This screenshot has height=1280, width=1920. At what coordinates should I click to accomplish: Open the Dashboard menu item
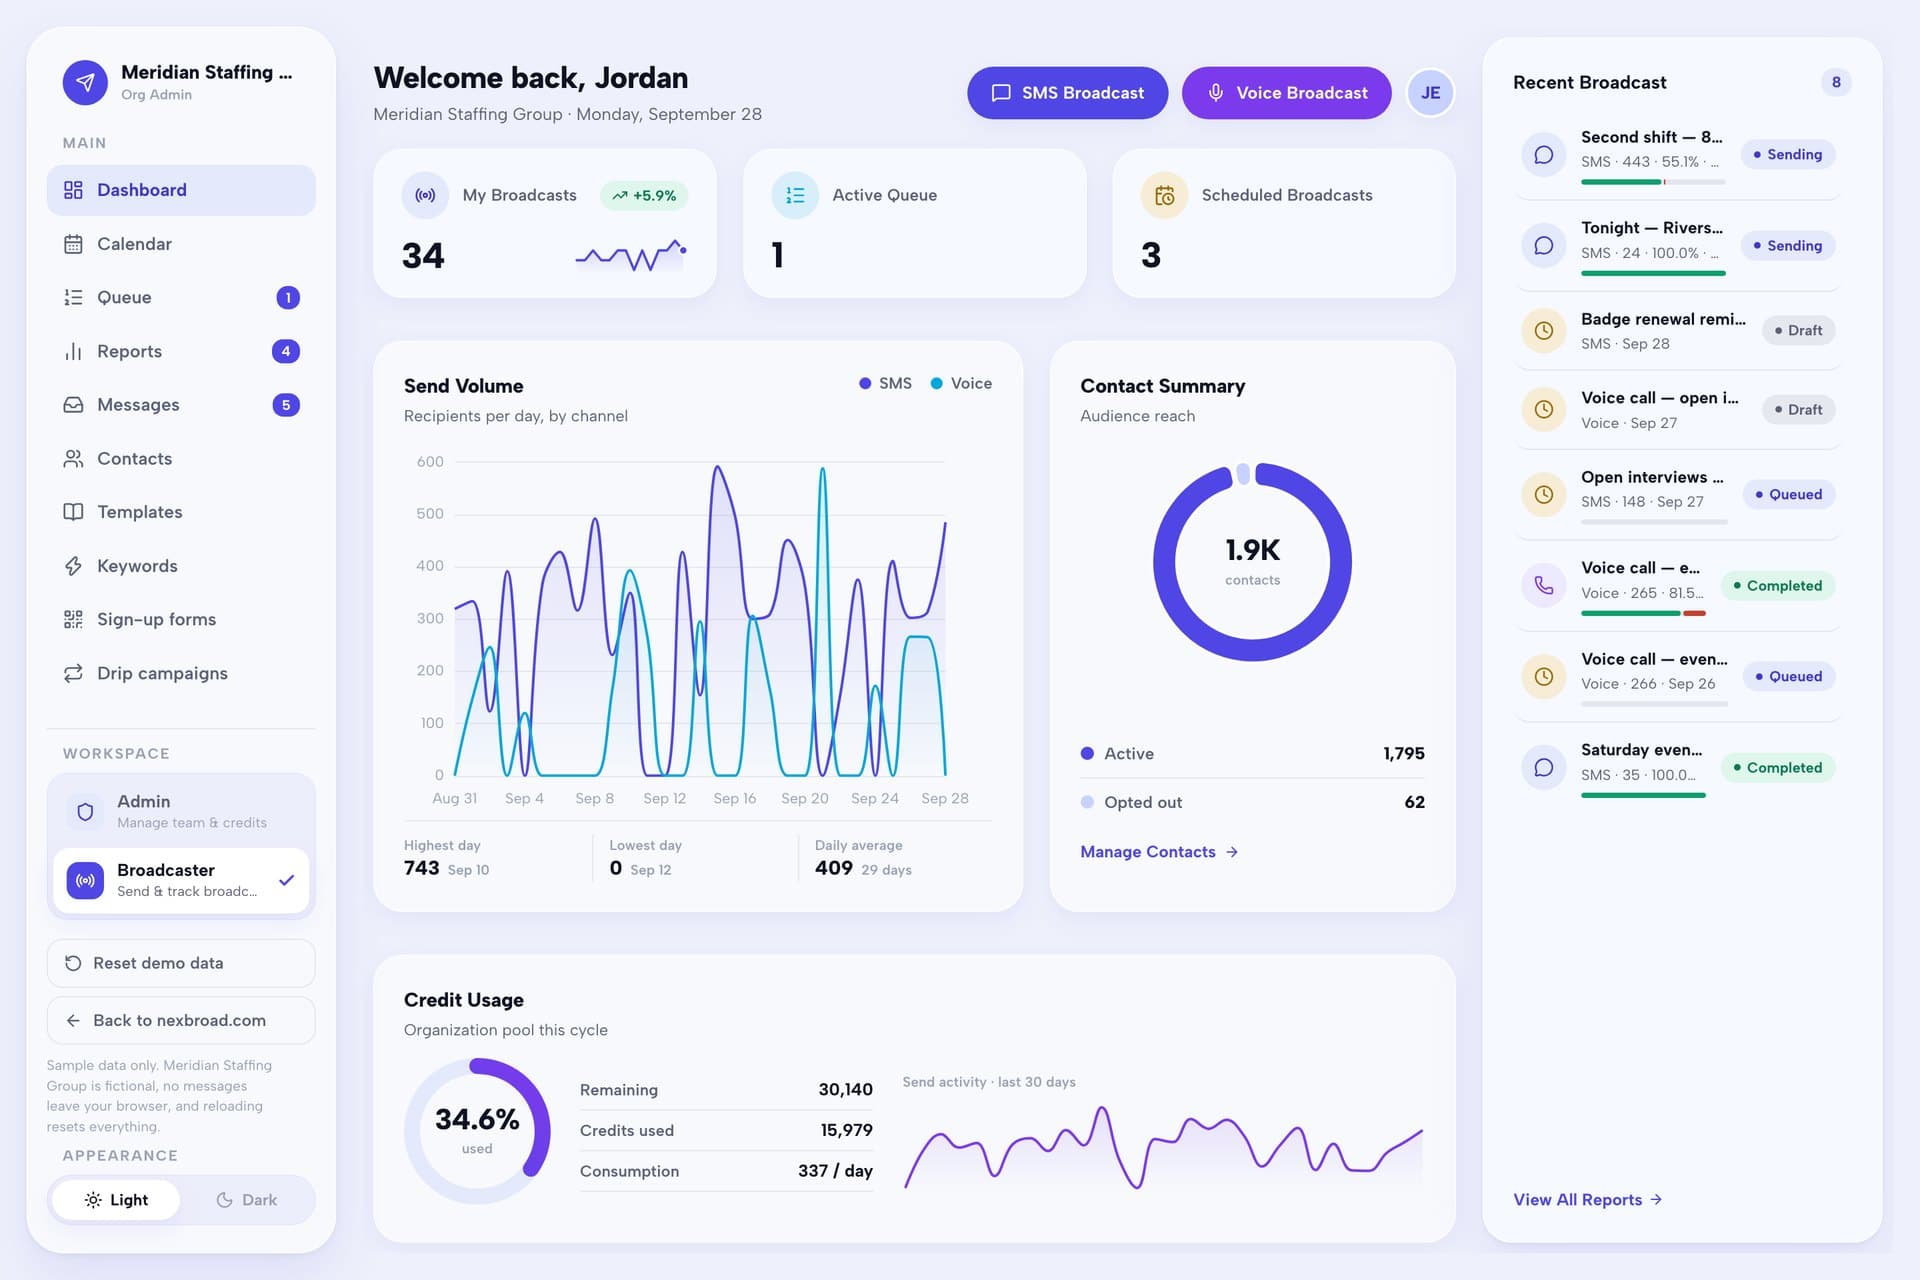(181, 190)
